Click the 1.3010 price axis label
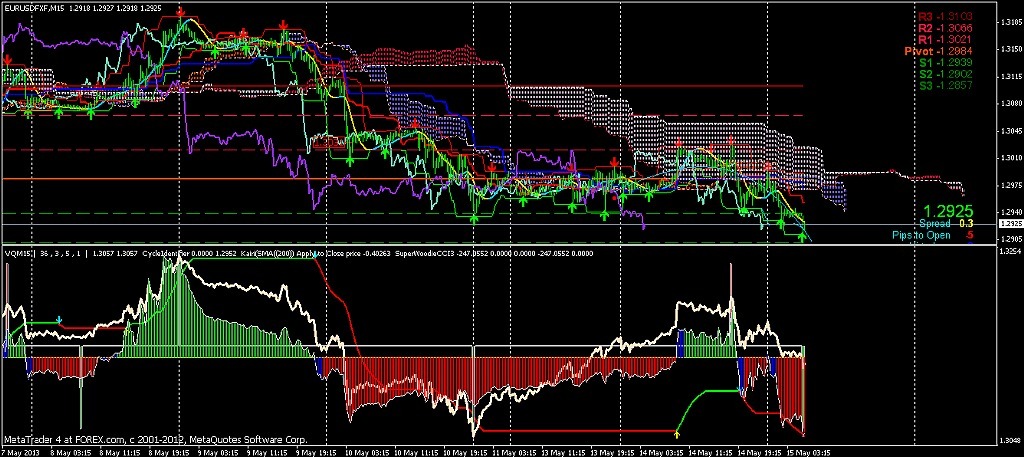 pyautogui.click(x=1010, y=158)
